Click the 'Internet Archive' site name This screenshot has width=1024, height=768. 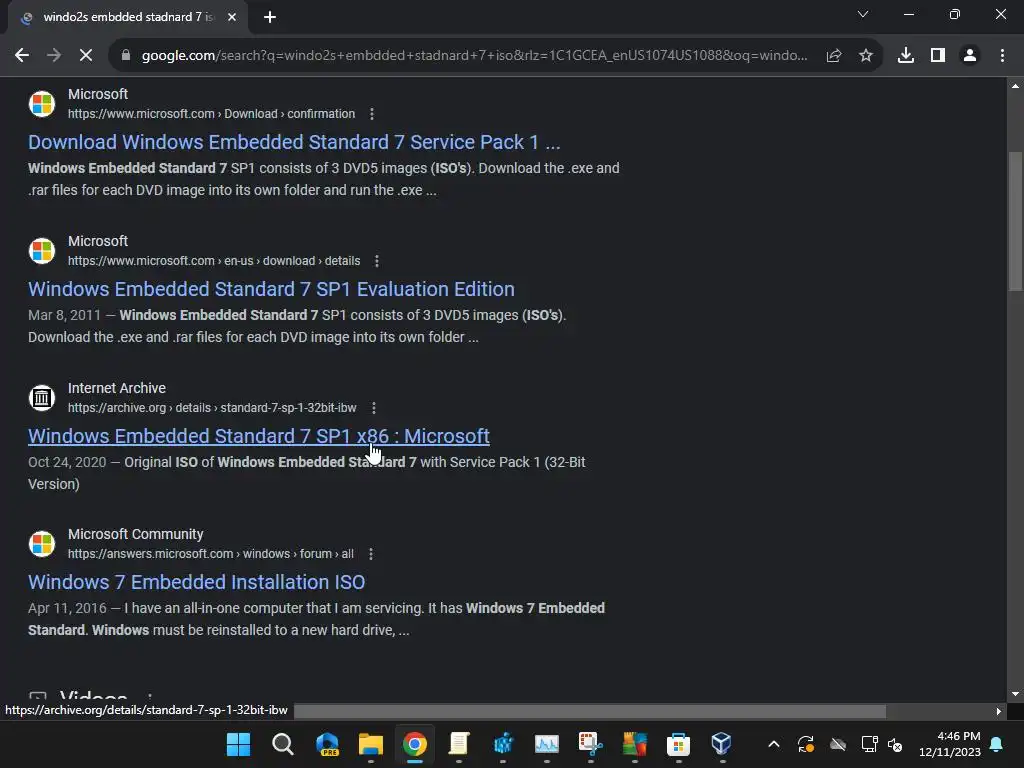tap(117, 388)
